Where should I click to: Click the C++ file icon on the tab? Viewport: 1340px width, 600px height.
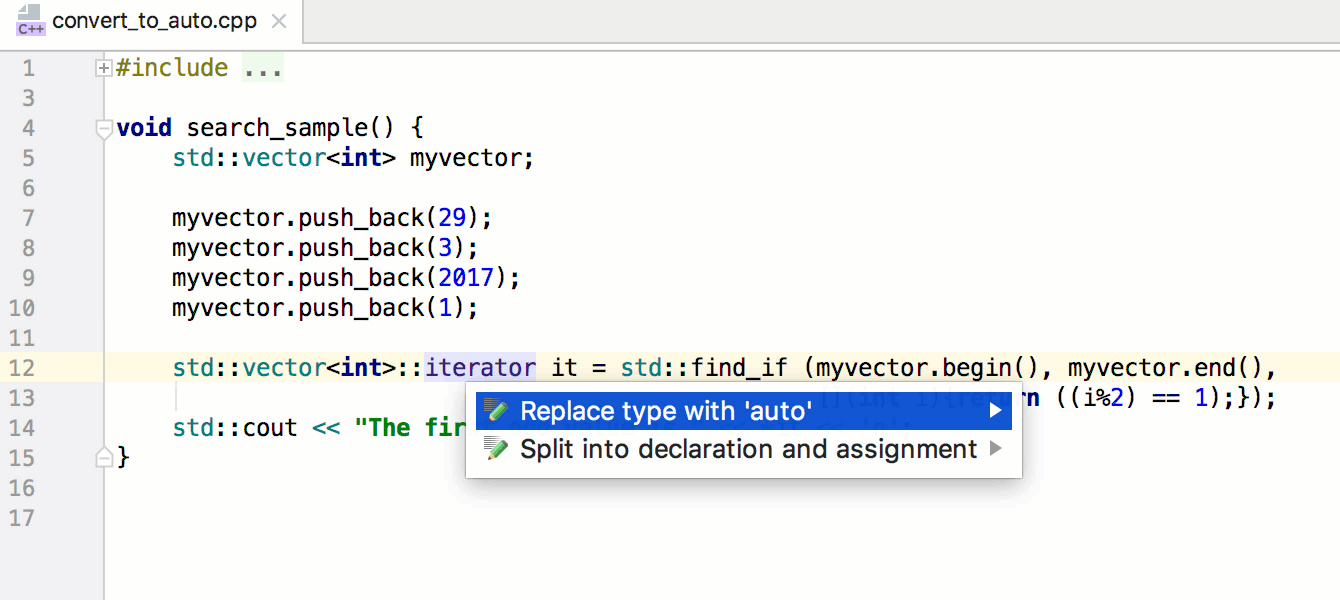(31, 21)
